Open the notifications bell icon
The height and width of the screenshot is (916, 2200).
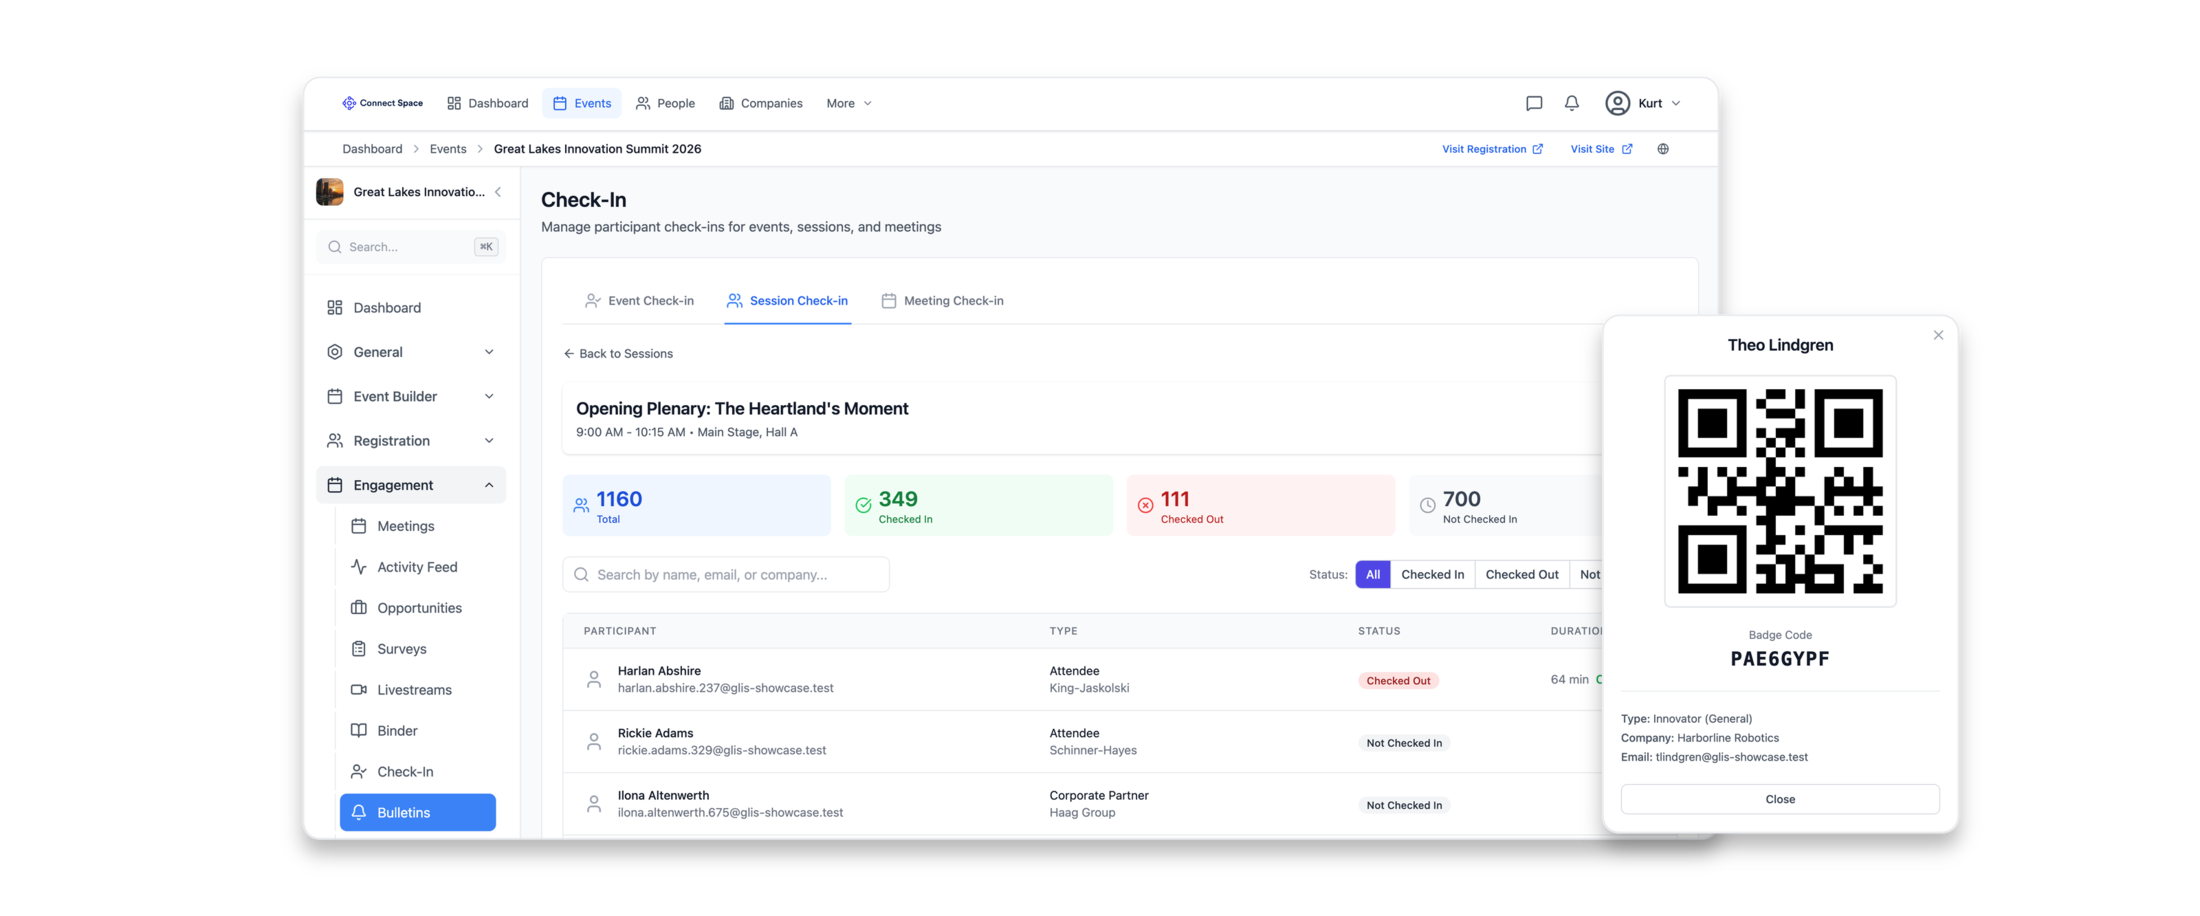pos(1571,103)
